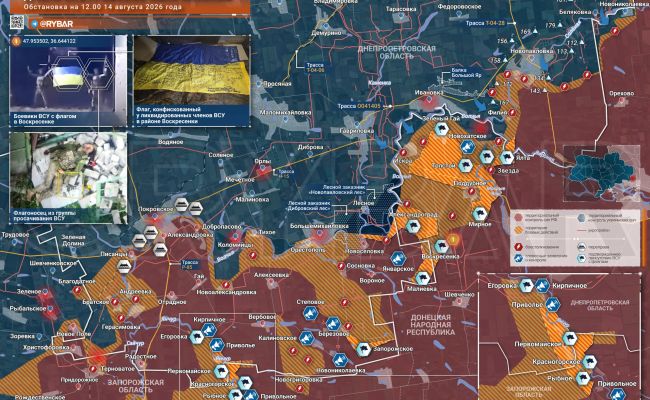Viewport: 650px width, 400px height.
Task: Click the megaphone icon below Новохатское
Action: click(x=468, y=147)
